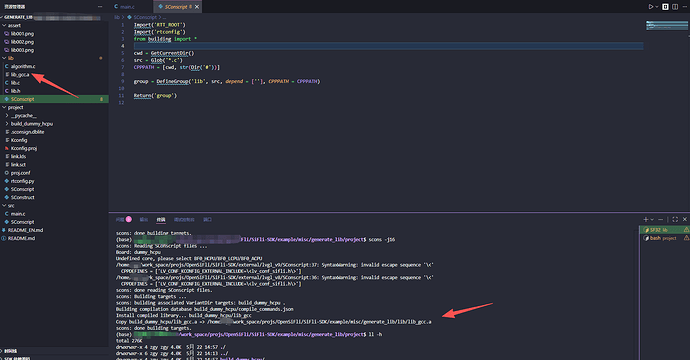Open new terminal profile dropdown
The height and width of the screenshot is (360, 690).
652,219
